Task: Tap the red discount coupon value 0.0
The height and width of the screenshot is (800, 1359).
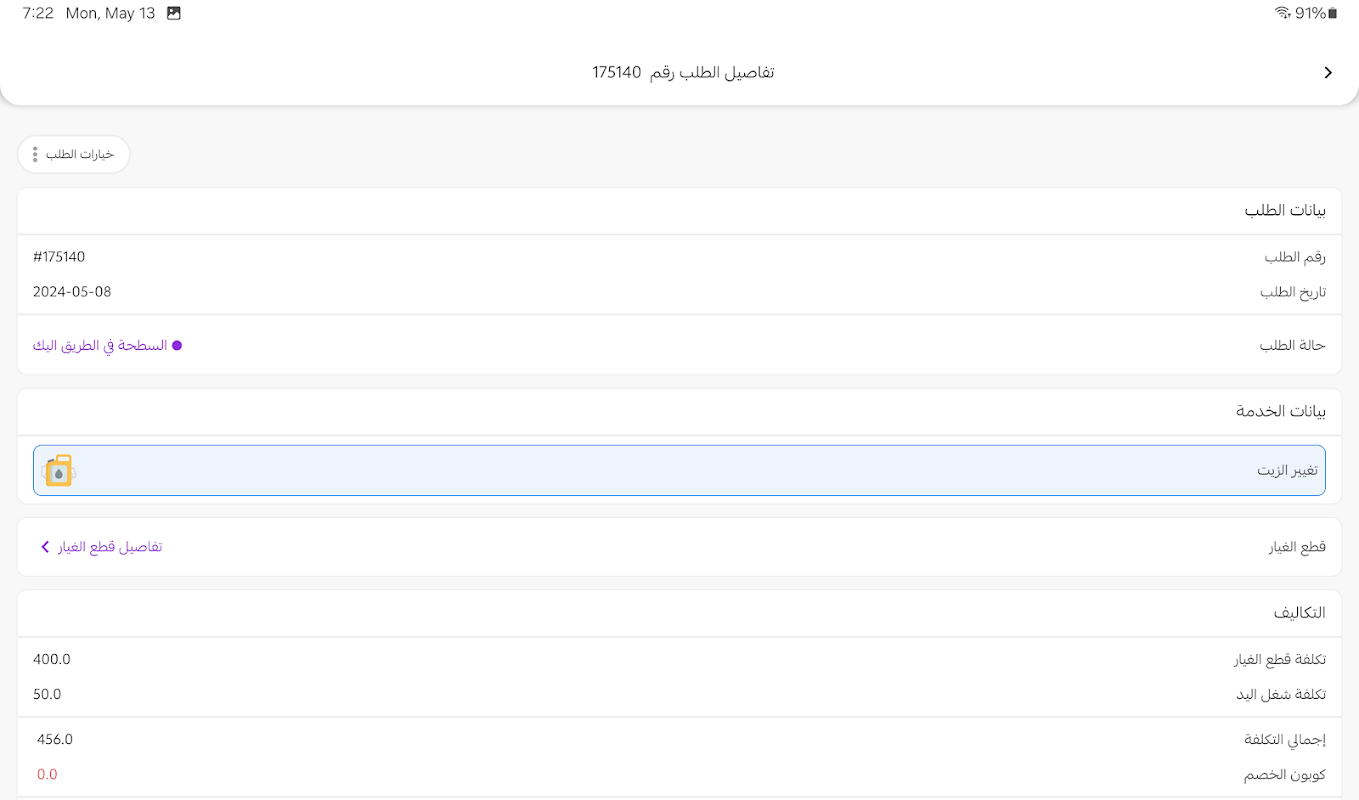Action: tap(47, 774)
